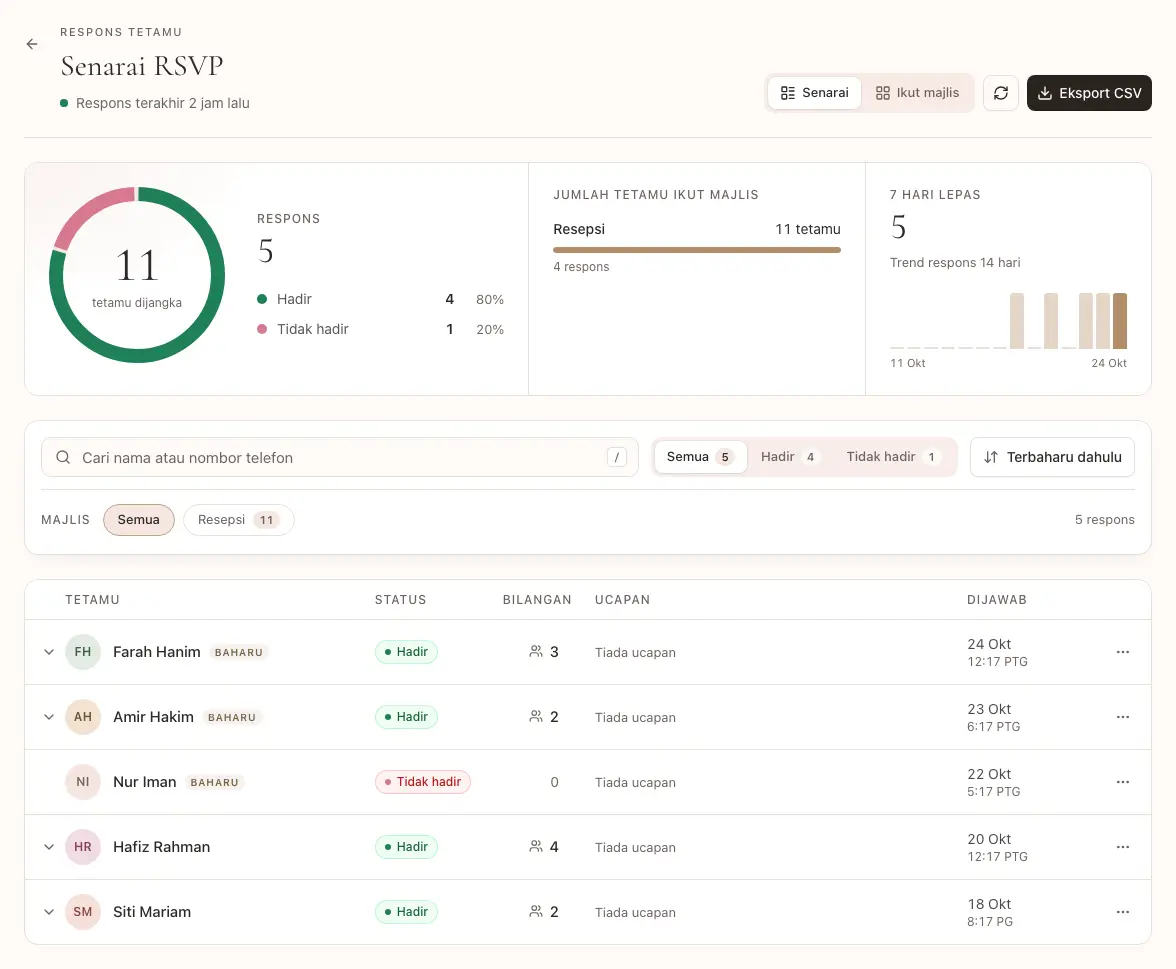Screen dimensions: 1176x969
Task: Click the Status column header
Action: coord(400,600)
